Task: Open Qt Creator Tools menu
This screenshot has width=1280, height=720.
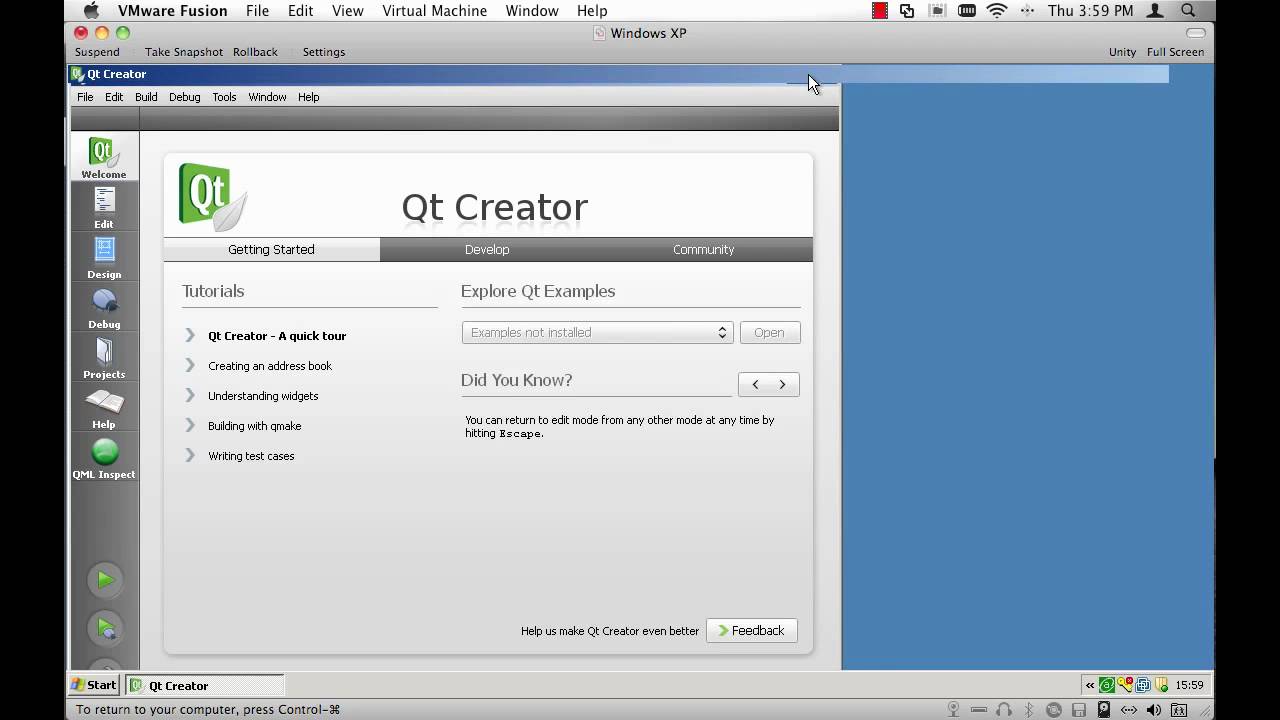Action: pos(224,97)
